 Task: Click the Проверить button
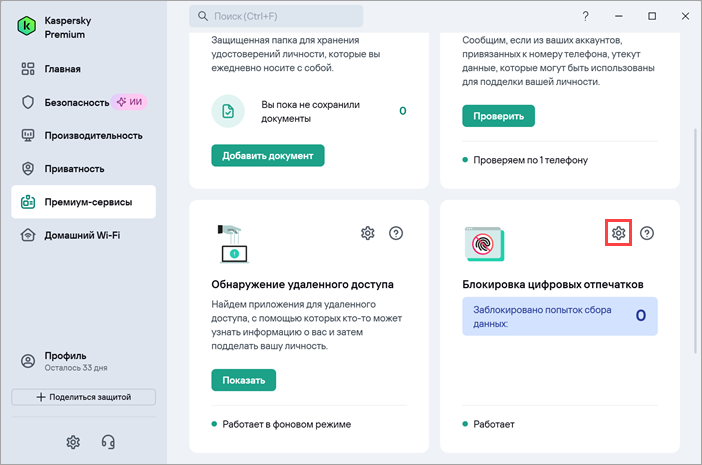498,116
